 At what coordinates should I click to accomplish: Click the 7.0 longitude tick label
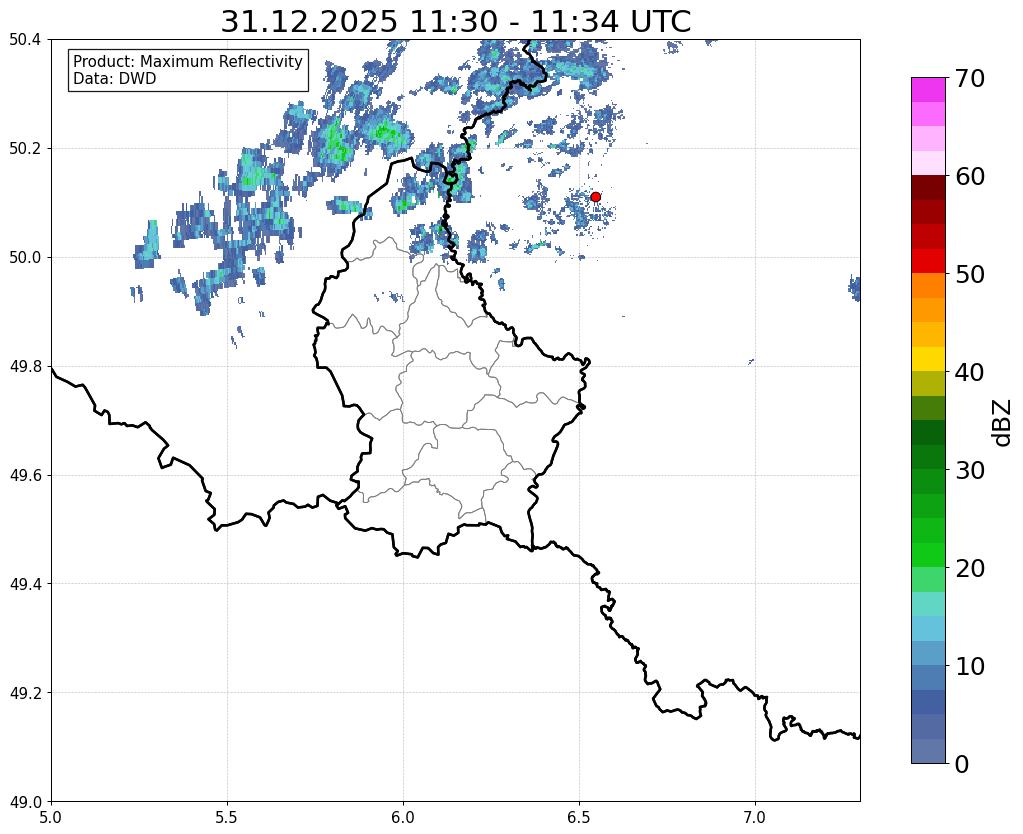(756, 818)
